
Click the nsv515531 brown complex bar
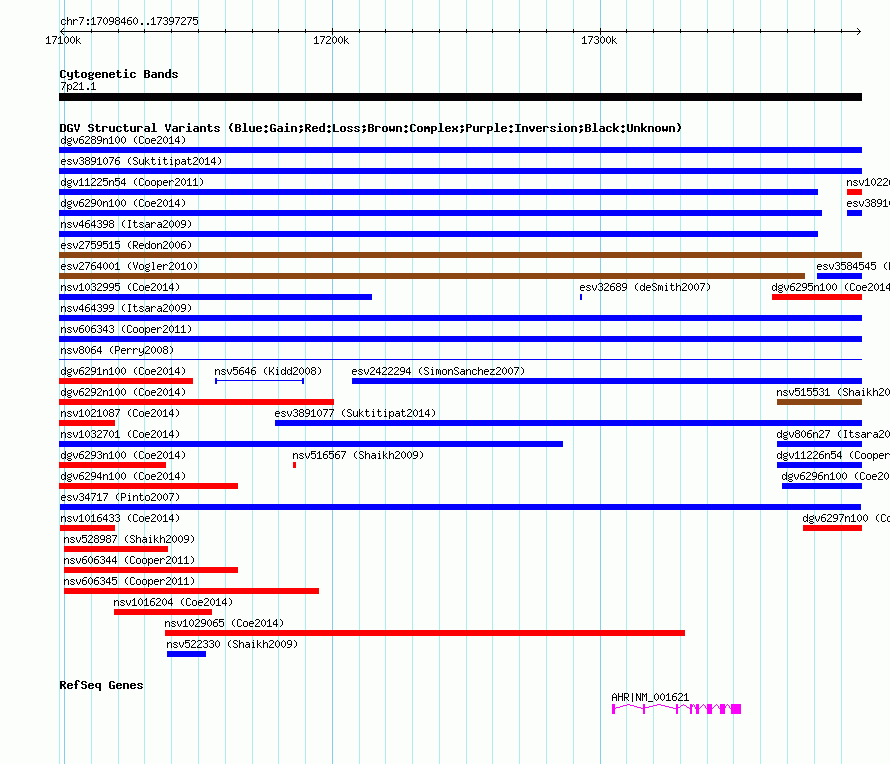click(819, 402)
